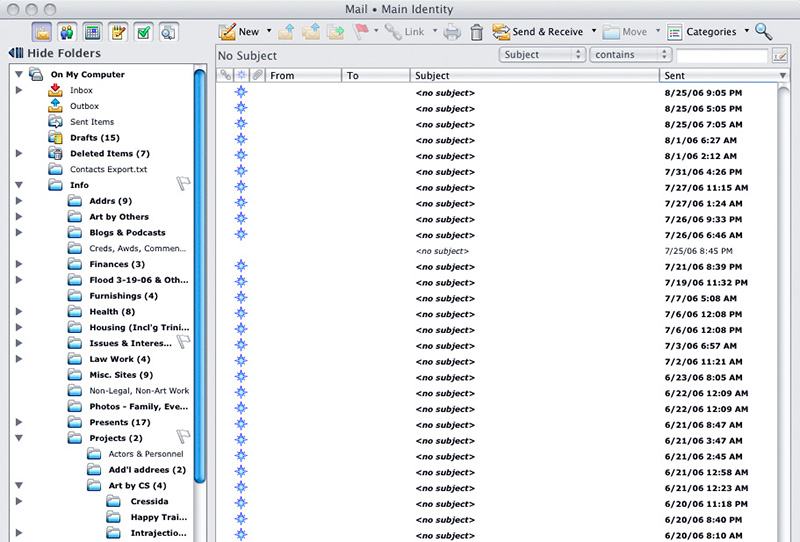
Task: Sort messages by Sent column header
Action: pyautogui.click(x=717, y=76)
